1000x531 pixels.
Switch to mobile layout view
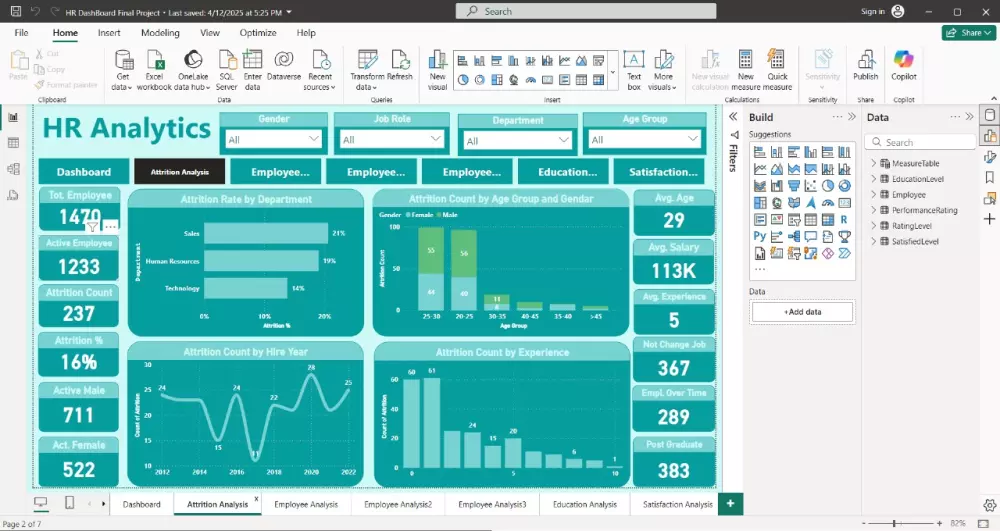70,503
